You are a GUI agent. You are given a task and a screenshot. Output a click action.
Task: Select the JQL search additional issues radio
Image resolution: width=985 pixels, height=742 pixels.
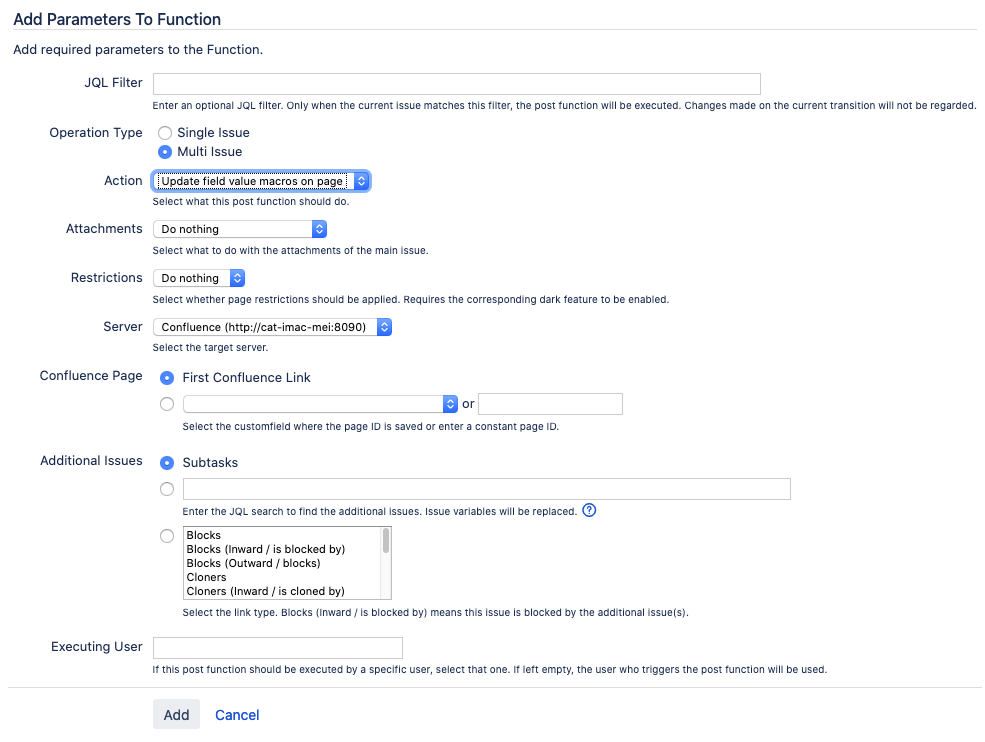tap(167, 489)
